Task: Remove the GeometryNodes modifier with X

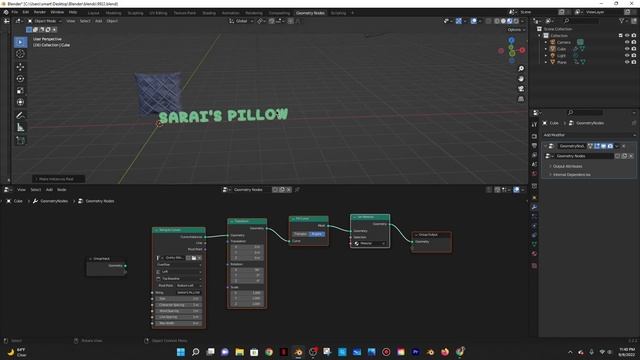Action: pos(624,146)
